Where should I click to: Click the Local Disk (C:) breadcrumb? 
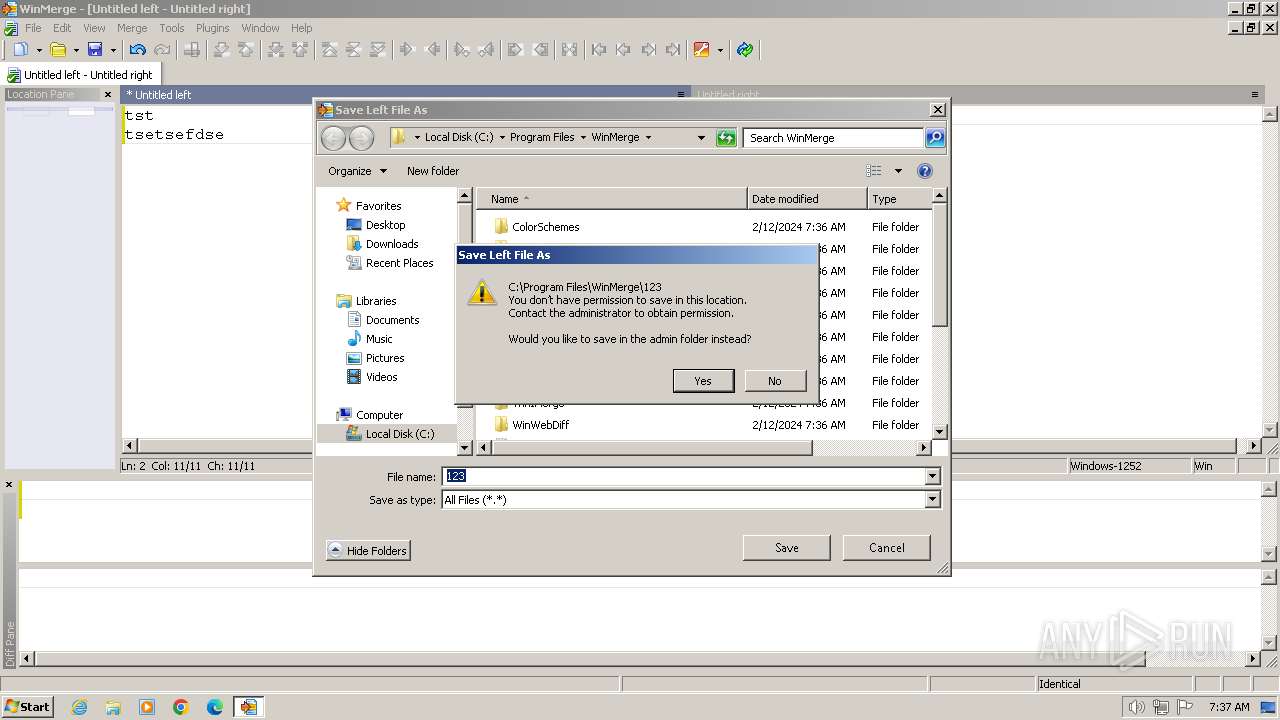point(458,137)
